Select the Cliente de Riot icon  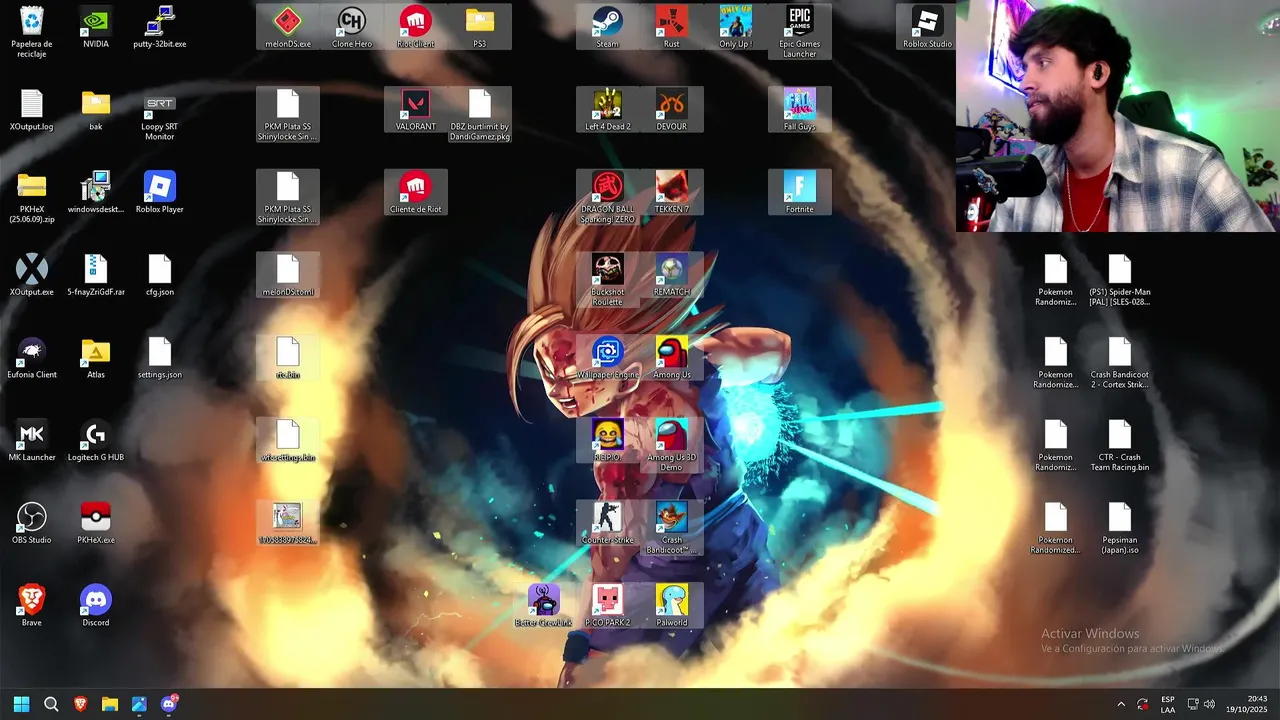click(416, 192)
